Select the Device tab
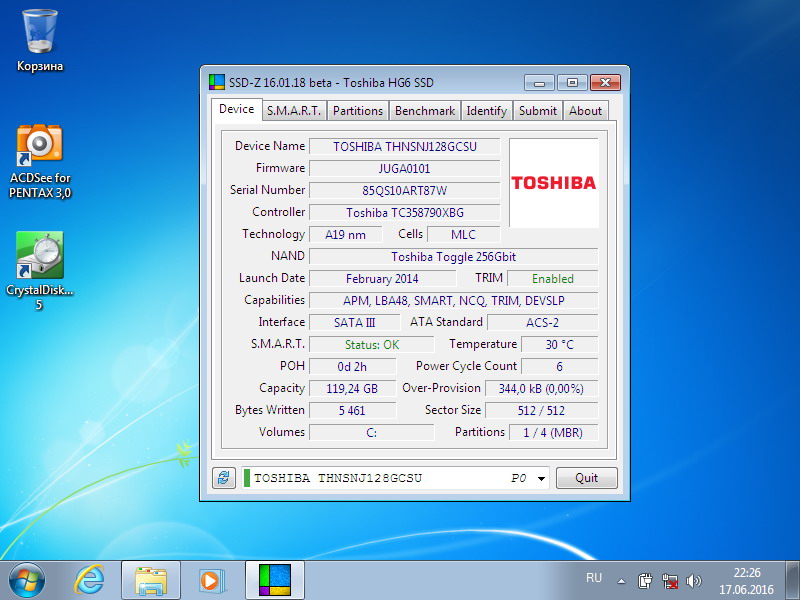The width and height of the screenshot is (800, 600). [x=237, y=109]
